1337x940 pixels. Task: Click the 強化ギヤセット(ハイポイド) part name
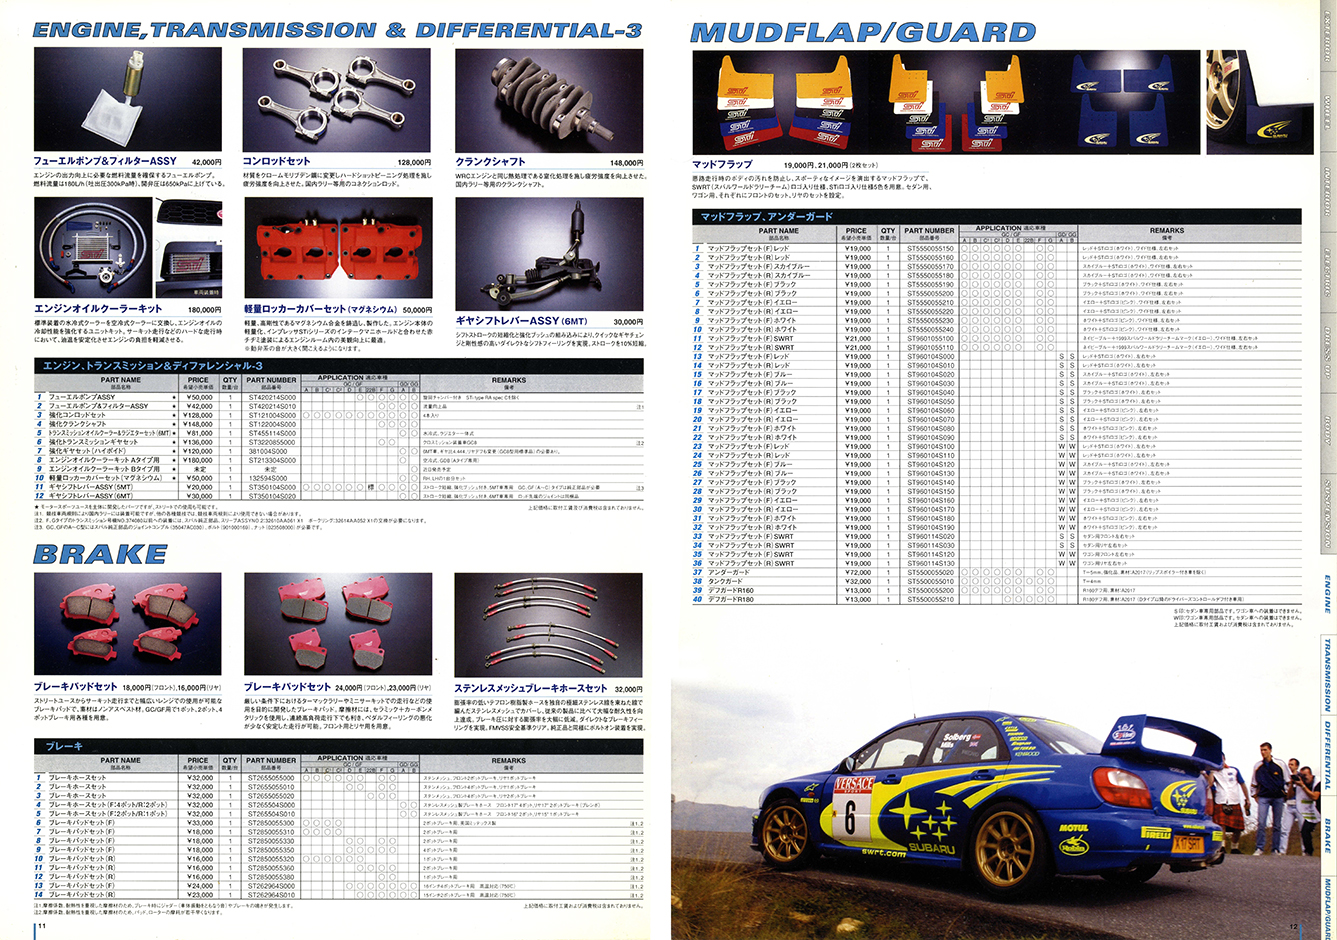(88, 451)
